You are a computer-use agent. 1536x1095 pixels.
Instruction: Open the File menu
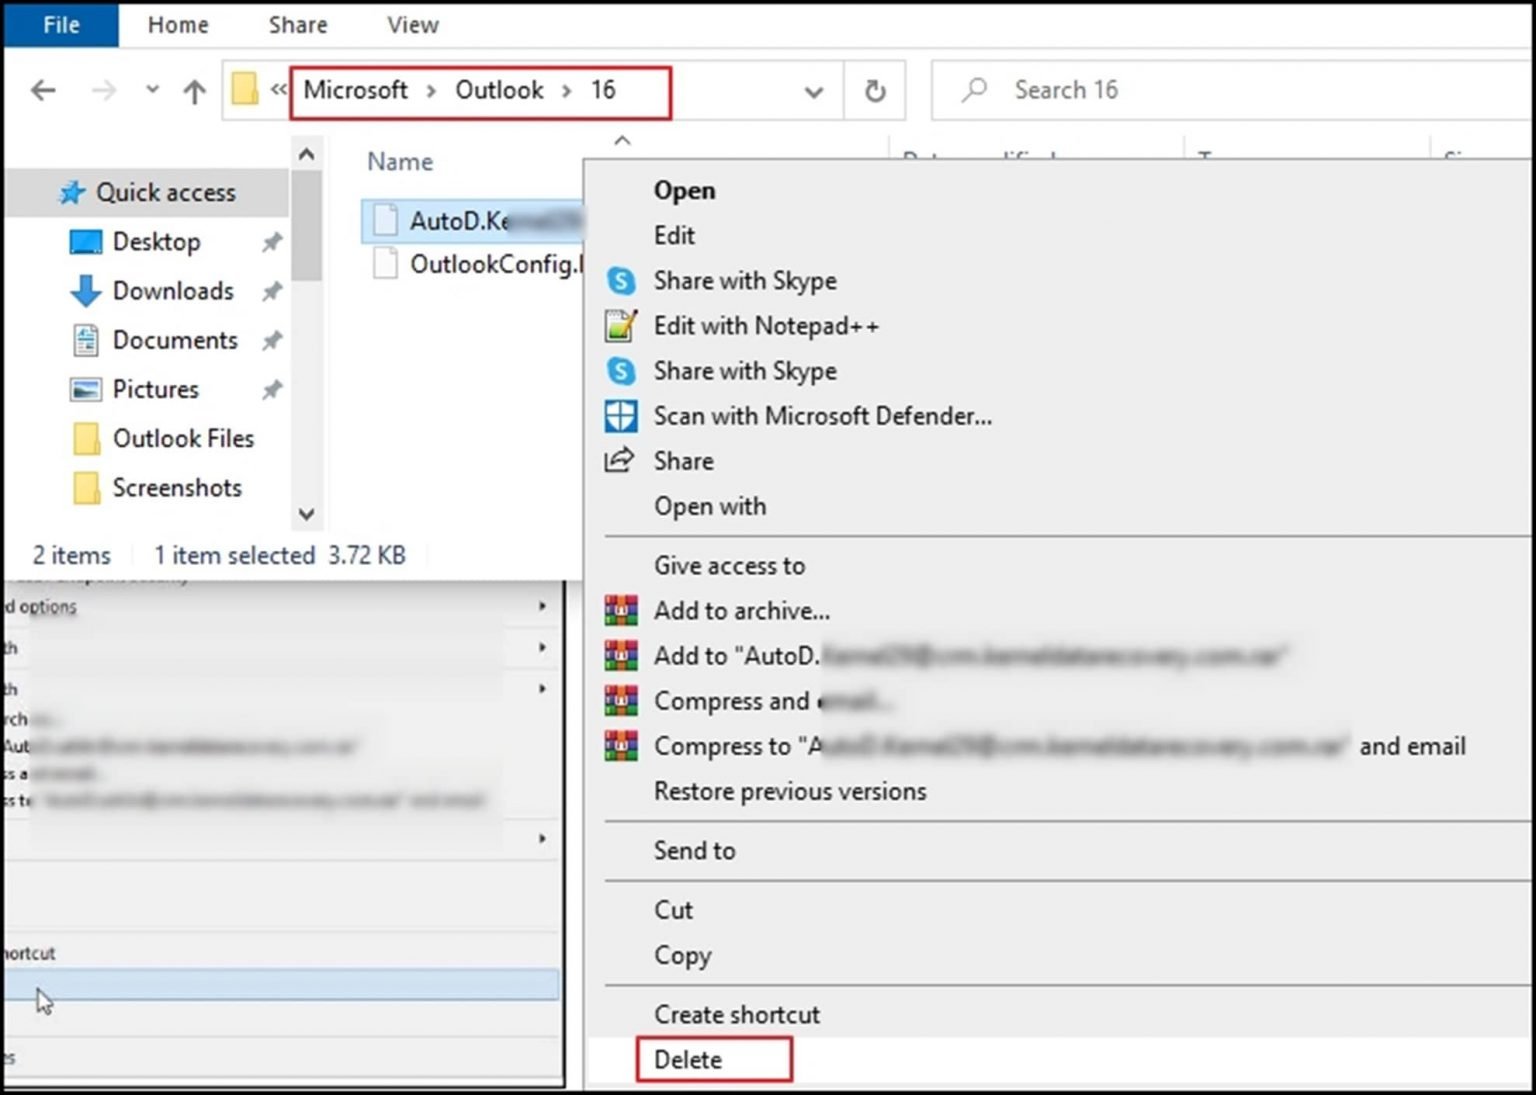point(61,25)
